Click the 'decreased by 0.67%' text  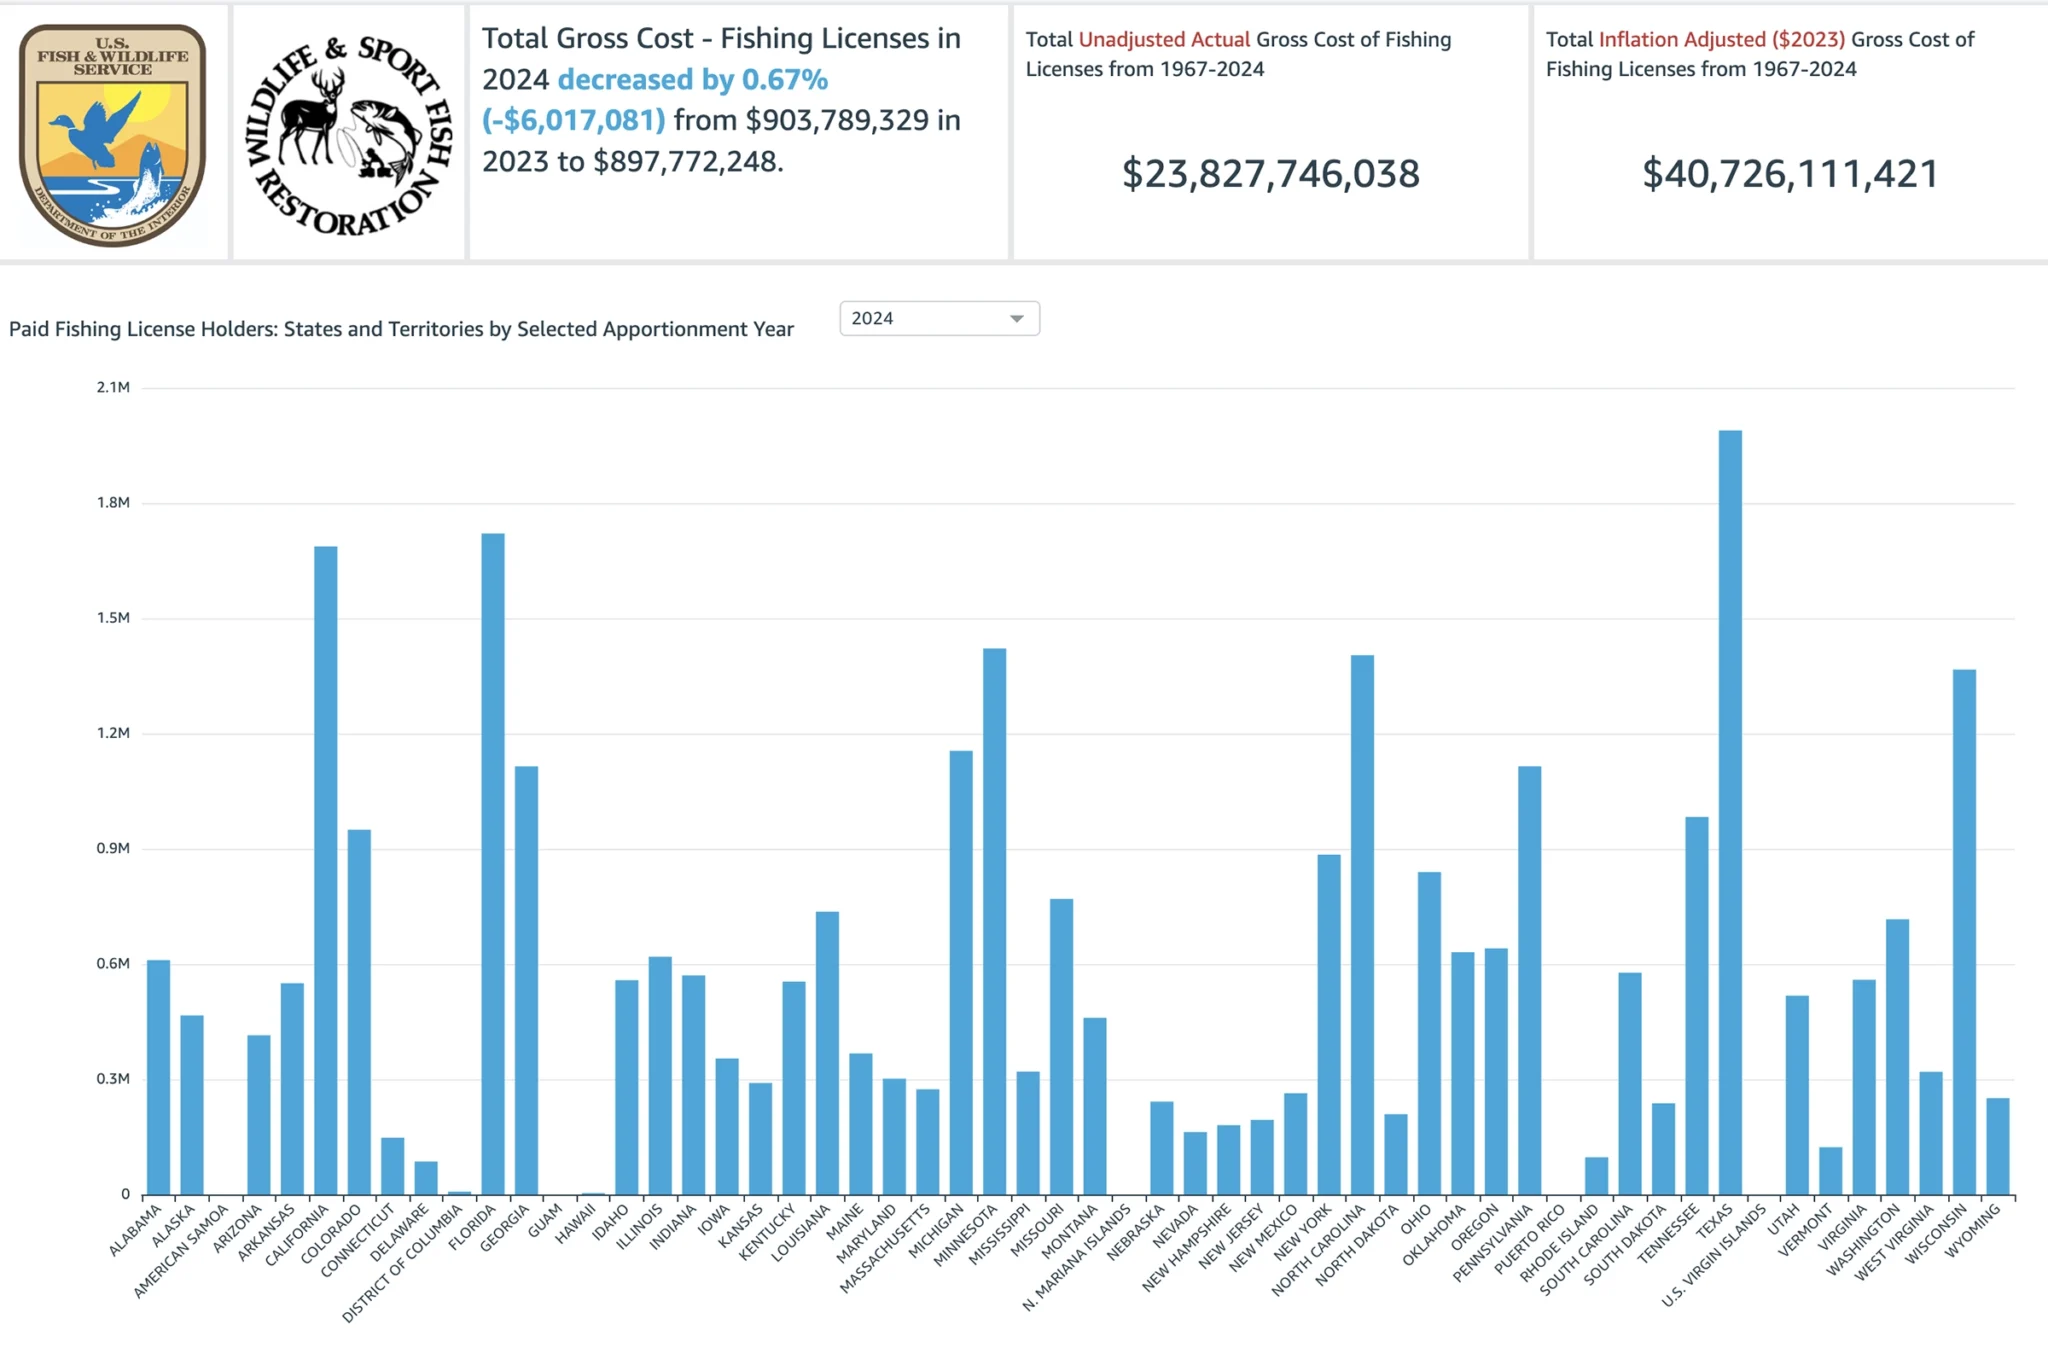click(x=693, y=79)
